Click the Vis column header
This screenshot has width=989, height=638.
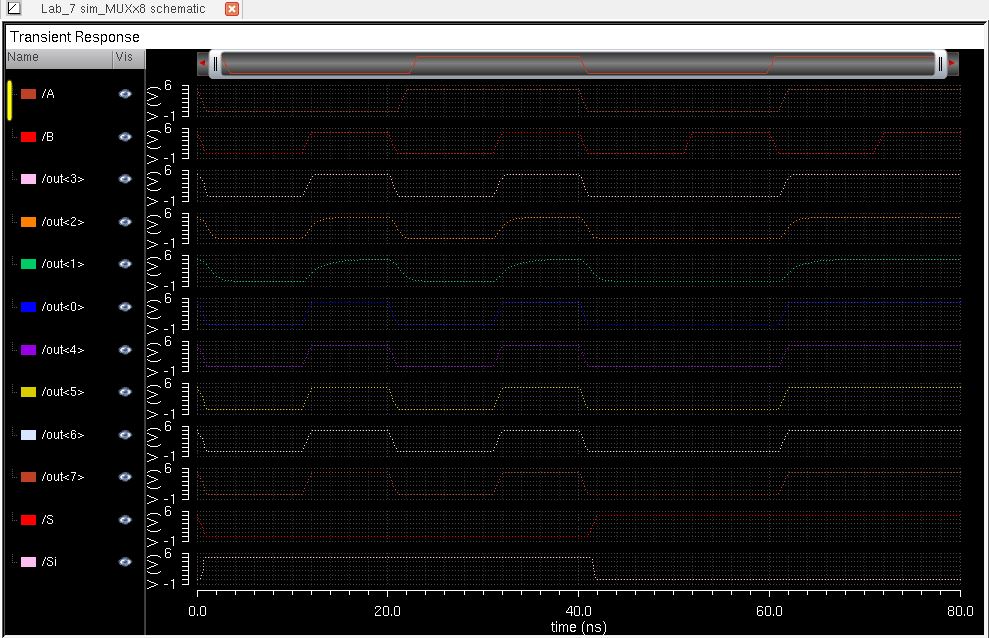(129, 57)
